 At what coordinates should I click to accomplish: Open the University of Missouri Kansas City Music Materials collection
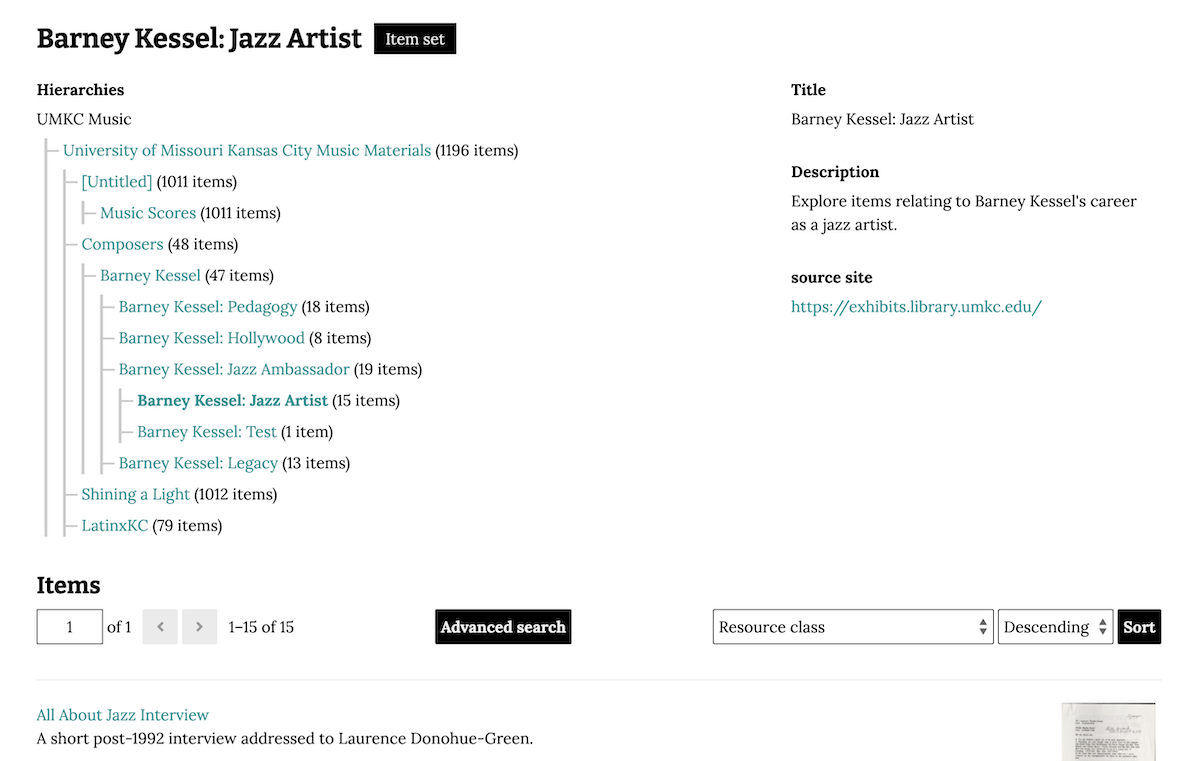coord(246,150)
